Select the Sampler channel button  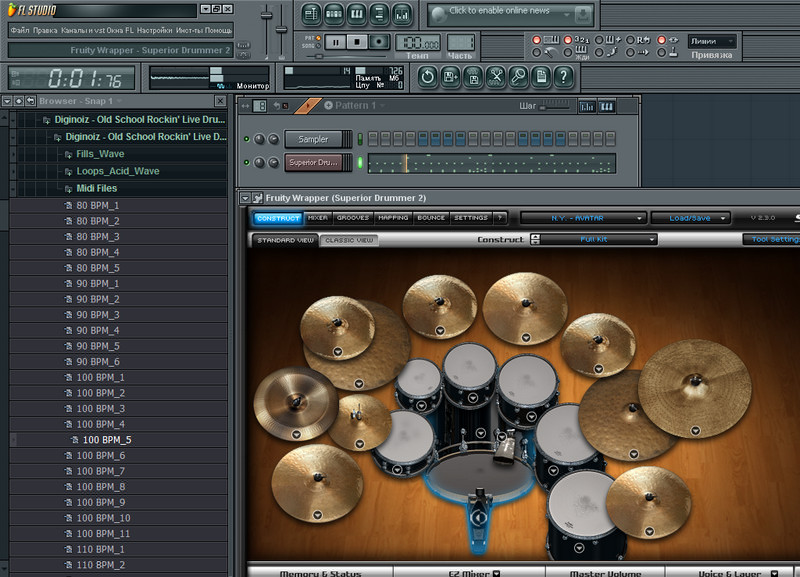tap(313, 139)
